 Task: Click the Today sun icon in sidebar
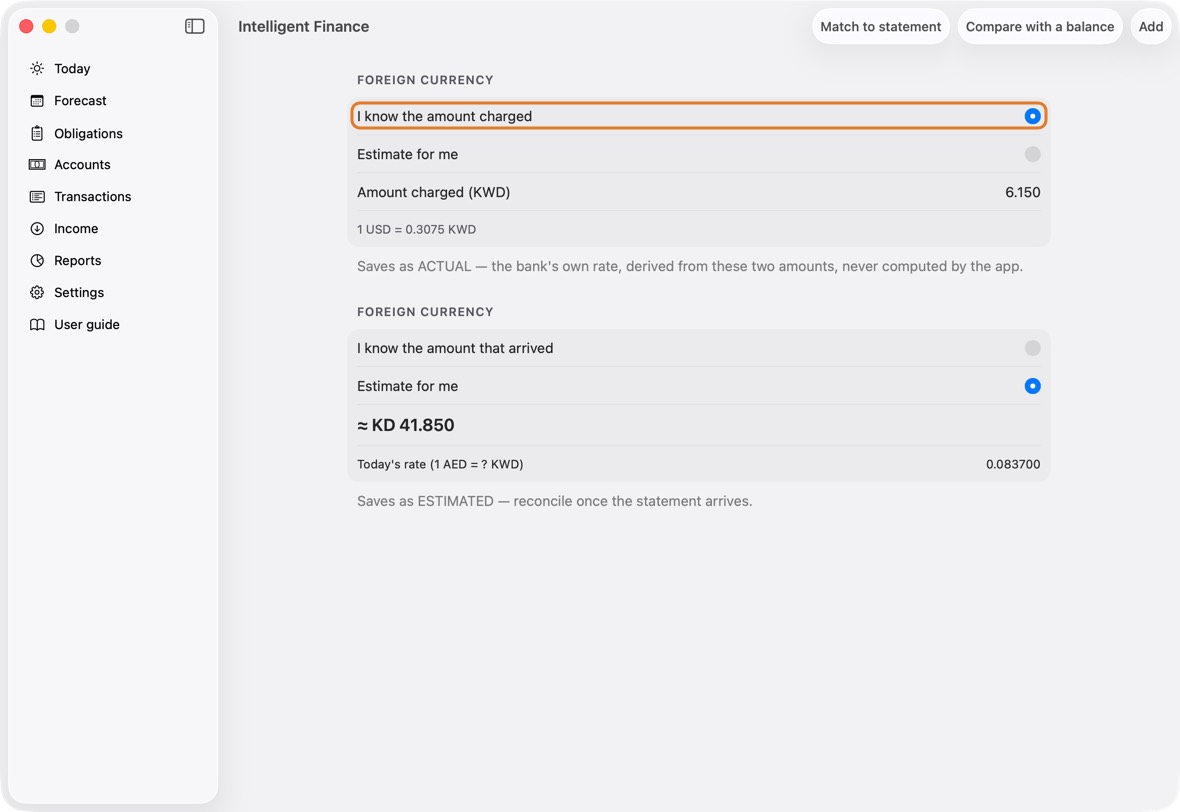pos(37,68)
